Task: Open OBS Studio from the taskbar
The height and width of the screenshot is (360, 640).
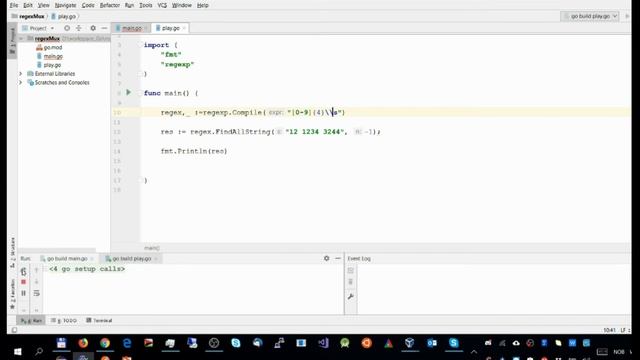Action: [214, 343]
